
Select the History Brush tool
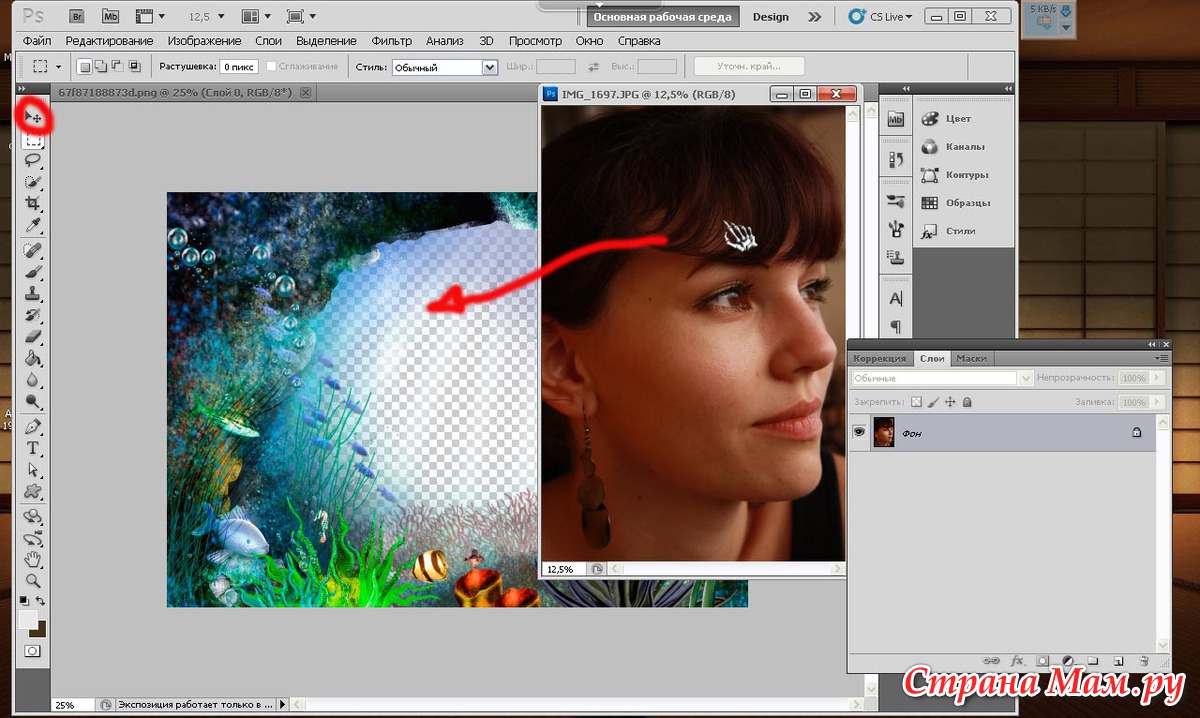[x=33, y=315]
